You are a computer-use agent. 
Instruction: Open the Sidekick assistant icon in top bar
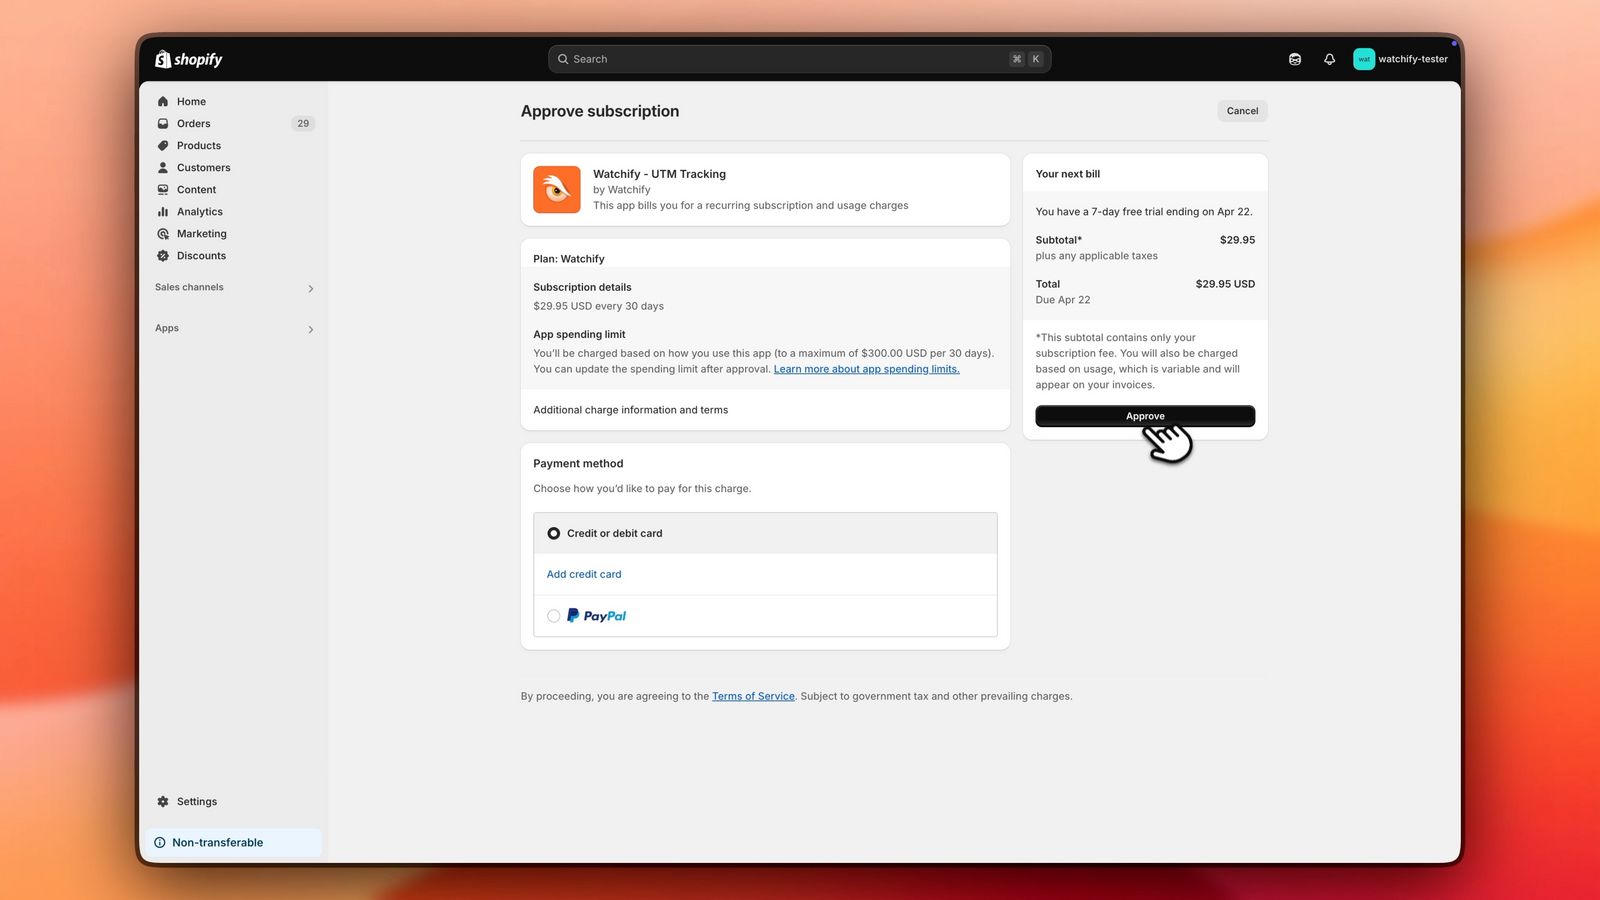(1295, 59)
